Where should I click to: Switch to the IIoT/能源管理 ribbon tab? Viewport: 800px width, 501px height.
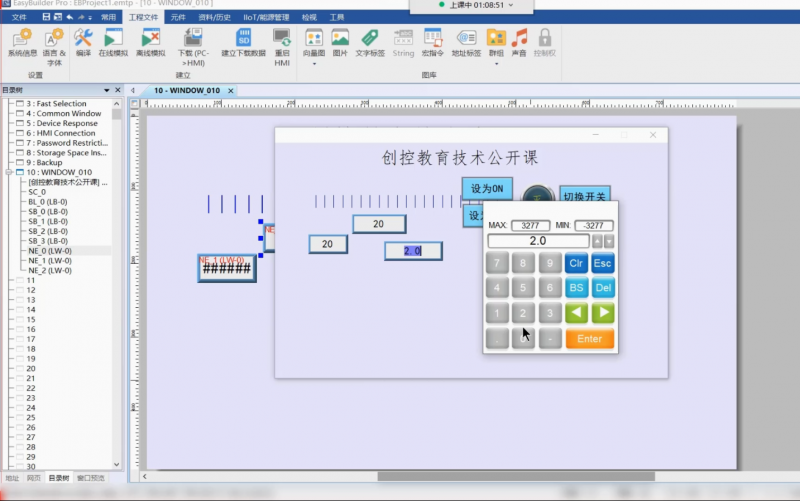tap(266, 17)
